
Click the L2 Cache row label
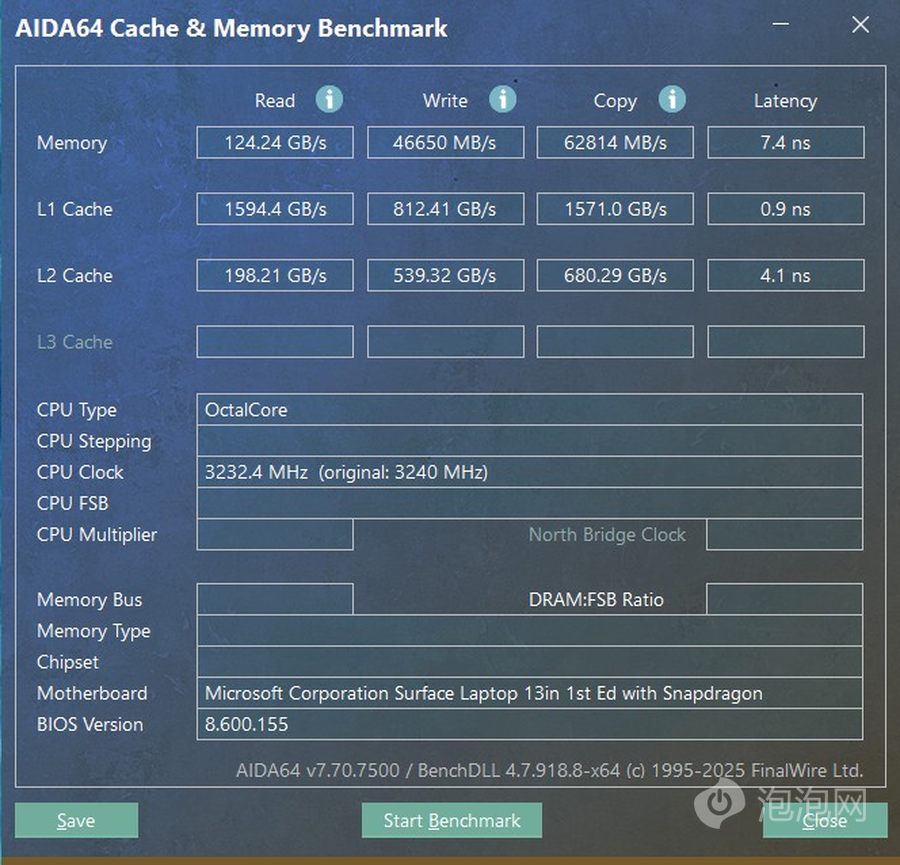(x=75, y=276)
